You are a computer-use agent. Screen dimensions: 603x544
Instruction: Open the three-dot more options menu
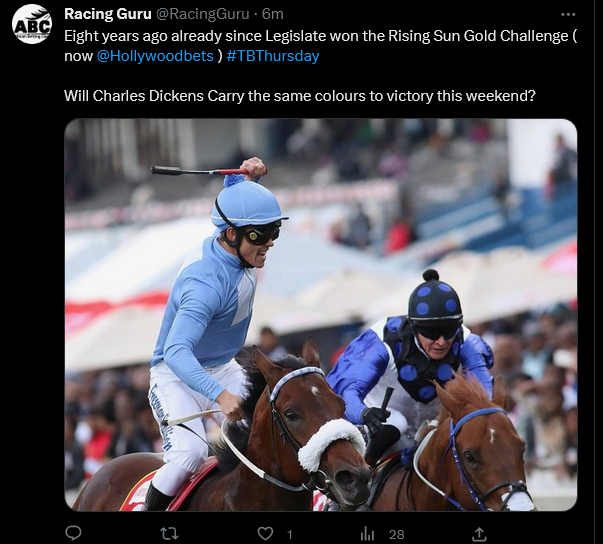[x=568, y=15]
